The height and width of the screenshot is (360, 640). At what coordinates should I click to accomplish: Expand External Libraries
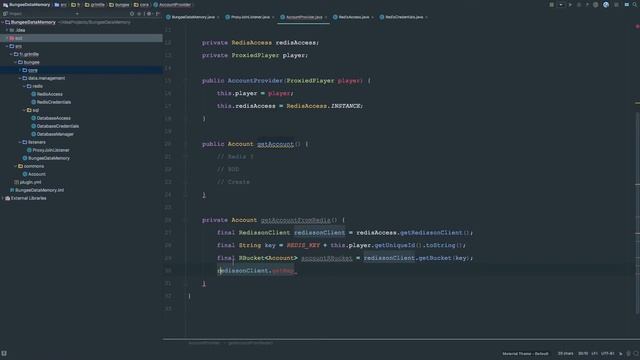click(x=3, y=198)
